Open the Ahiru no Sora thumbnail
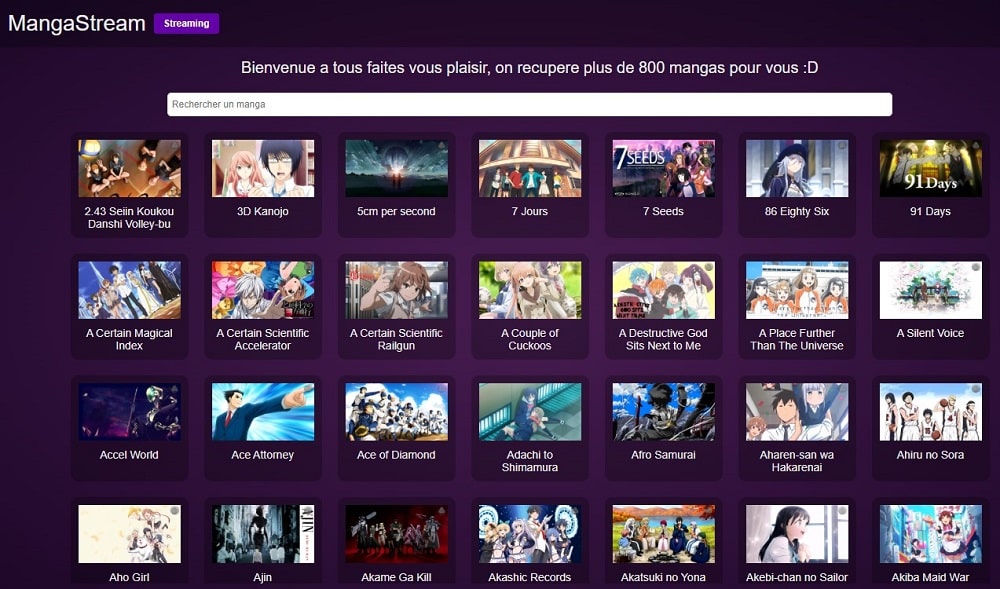1000x589 pixels. point(930,412)
